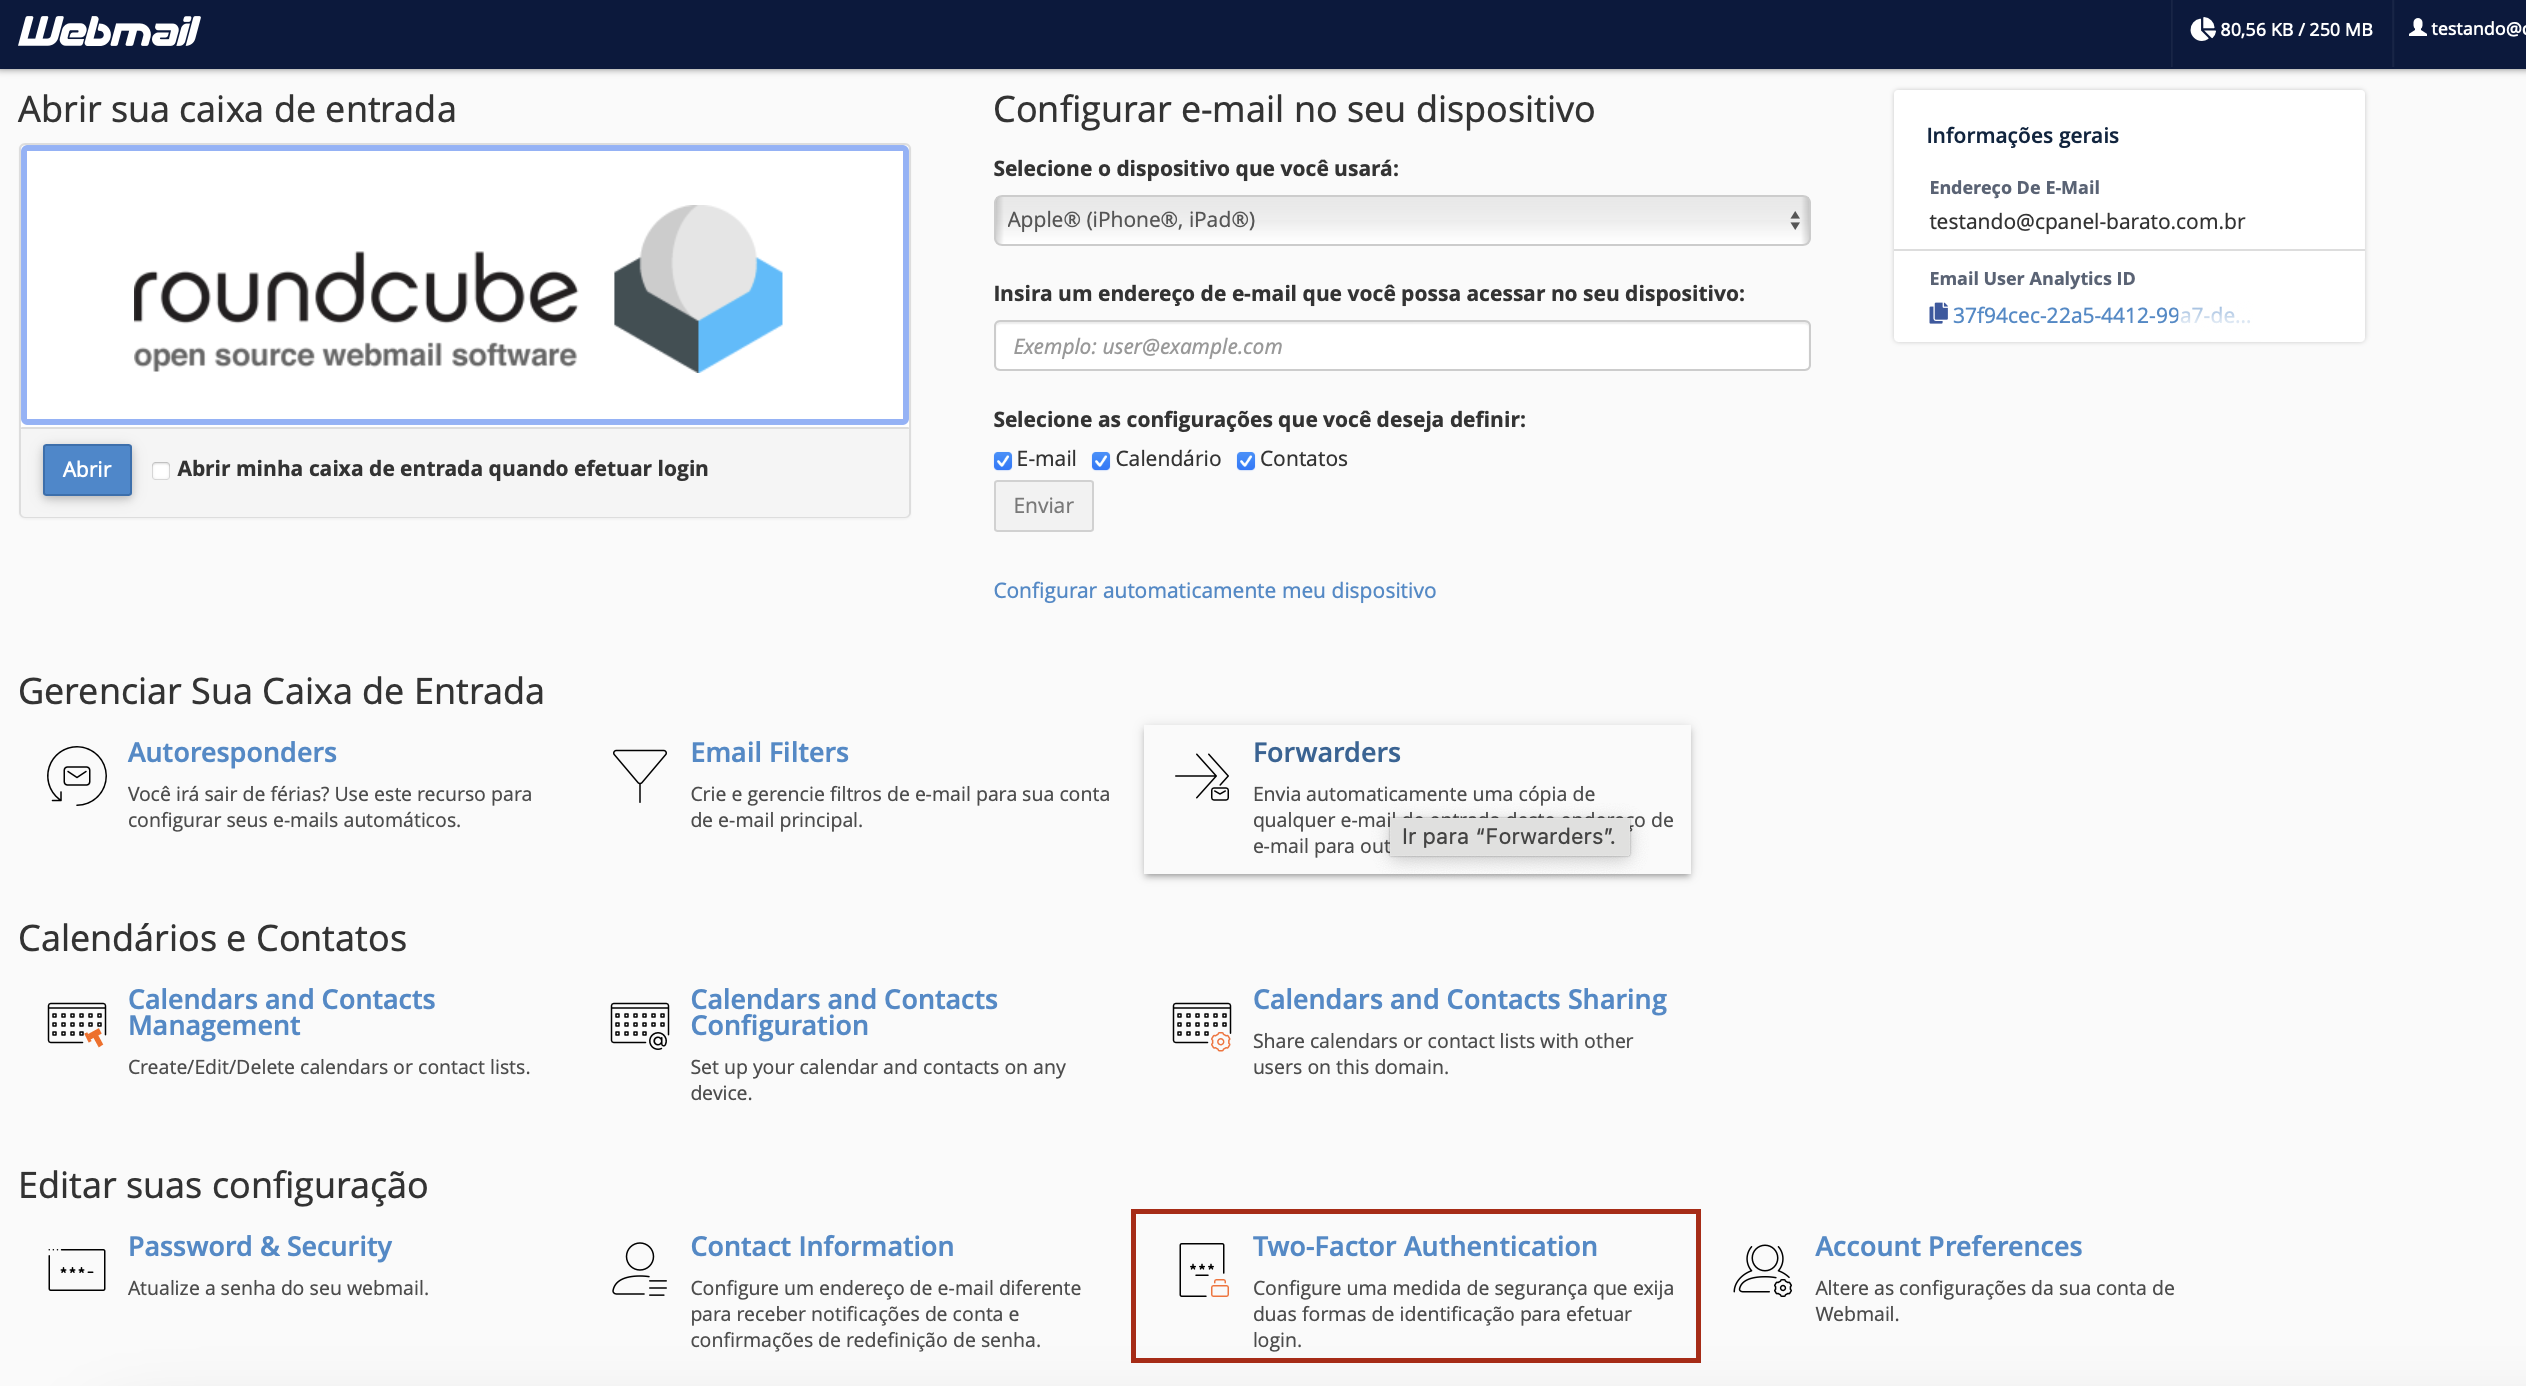This screenshot has height=1386, width=2526.
Task: Click the Editar suas configuração heading
Action: coord(223,1185)
